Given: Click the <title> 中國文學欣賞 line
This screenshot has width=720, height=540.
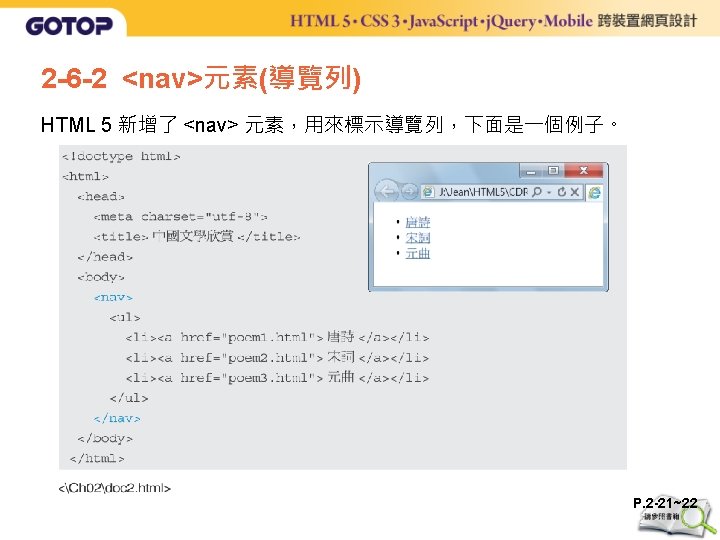Looking at the screenshot, I should click(x=197, y=237).
